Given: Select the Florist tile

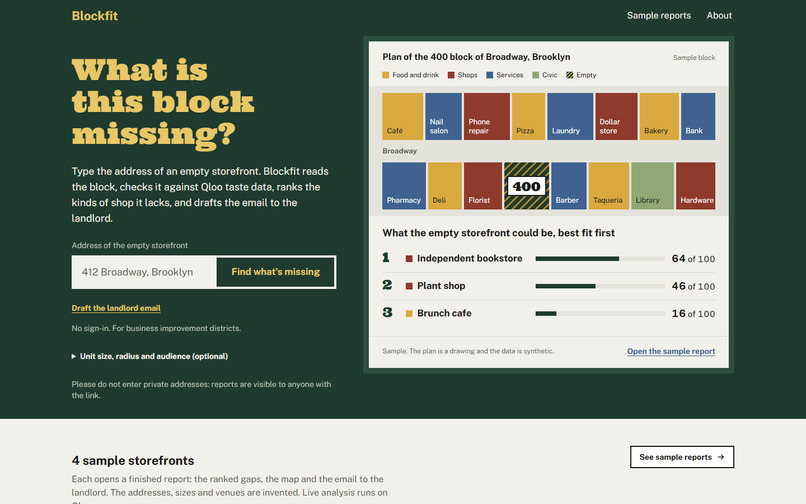Looking at the screenshot, I should click(483, 186).
